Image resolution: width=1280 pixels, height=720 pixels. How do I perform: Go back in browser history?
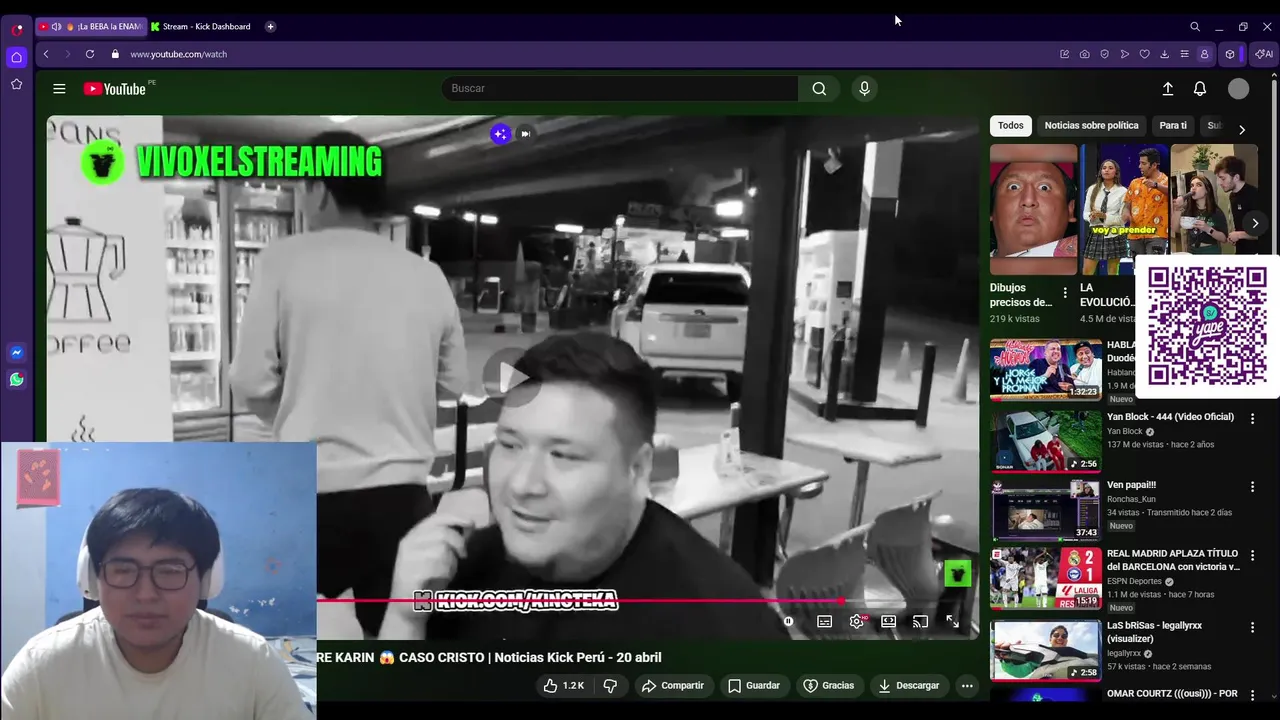(46, 54)
